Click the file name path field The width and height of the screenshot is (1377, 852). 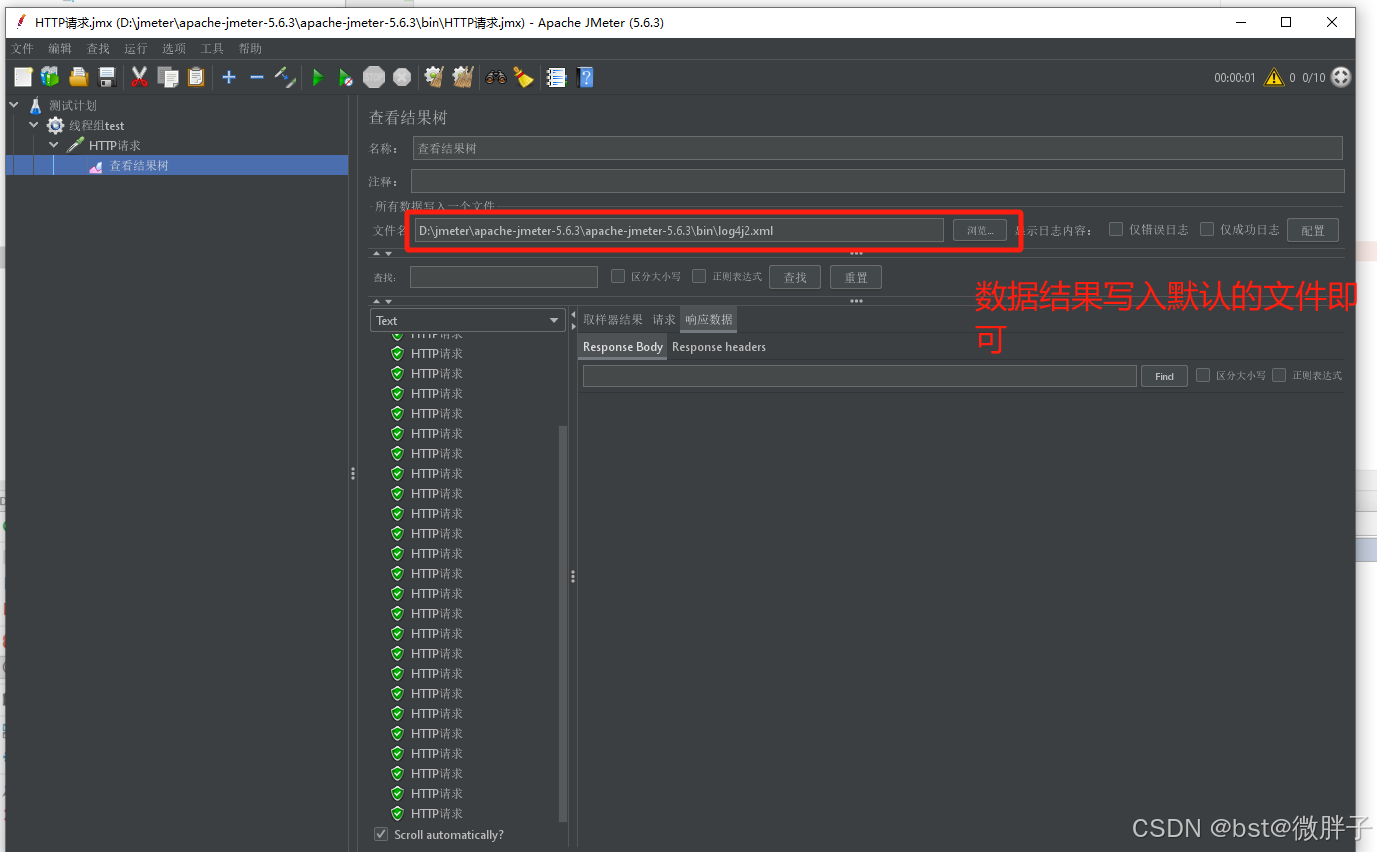click(x=679, y=230)
